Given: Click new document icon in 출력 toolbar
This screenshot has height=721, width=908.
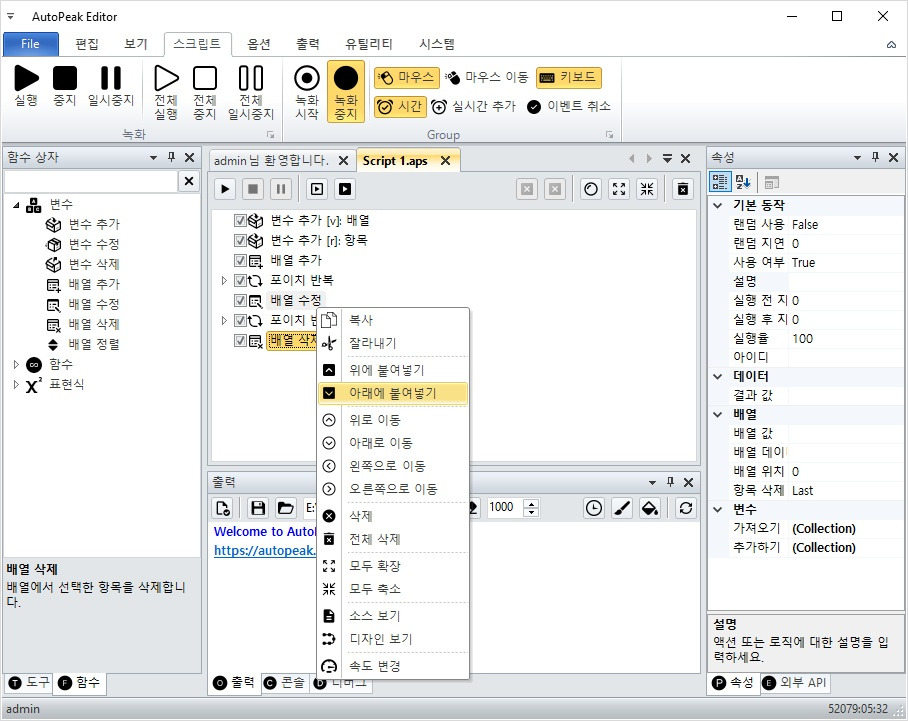Looking at the screenshot, I should point(223,508).
